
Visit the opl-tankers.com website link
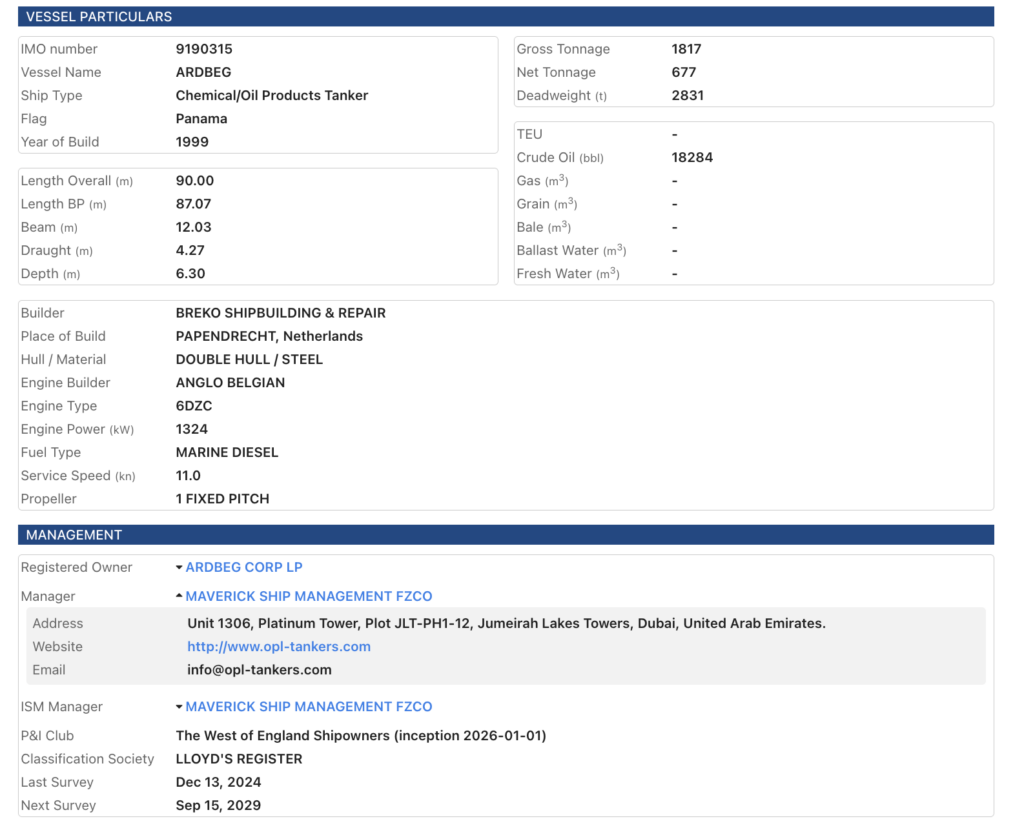click(x=279, y=646)
